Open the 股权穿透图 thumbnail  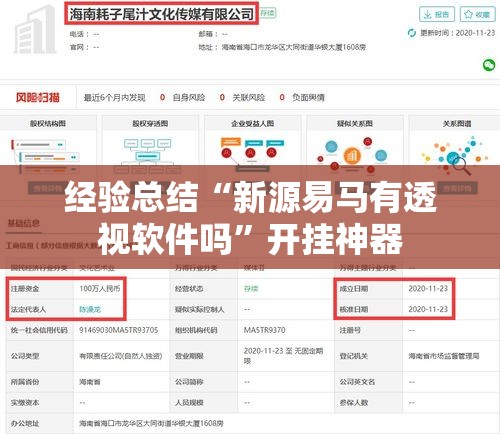click(x=150, y=156)
